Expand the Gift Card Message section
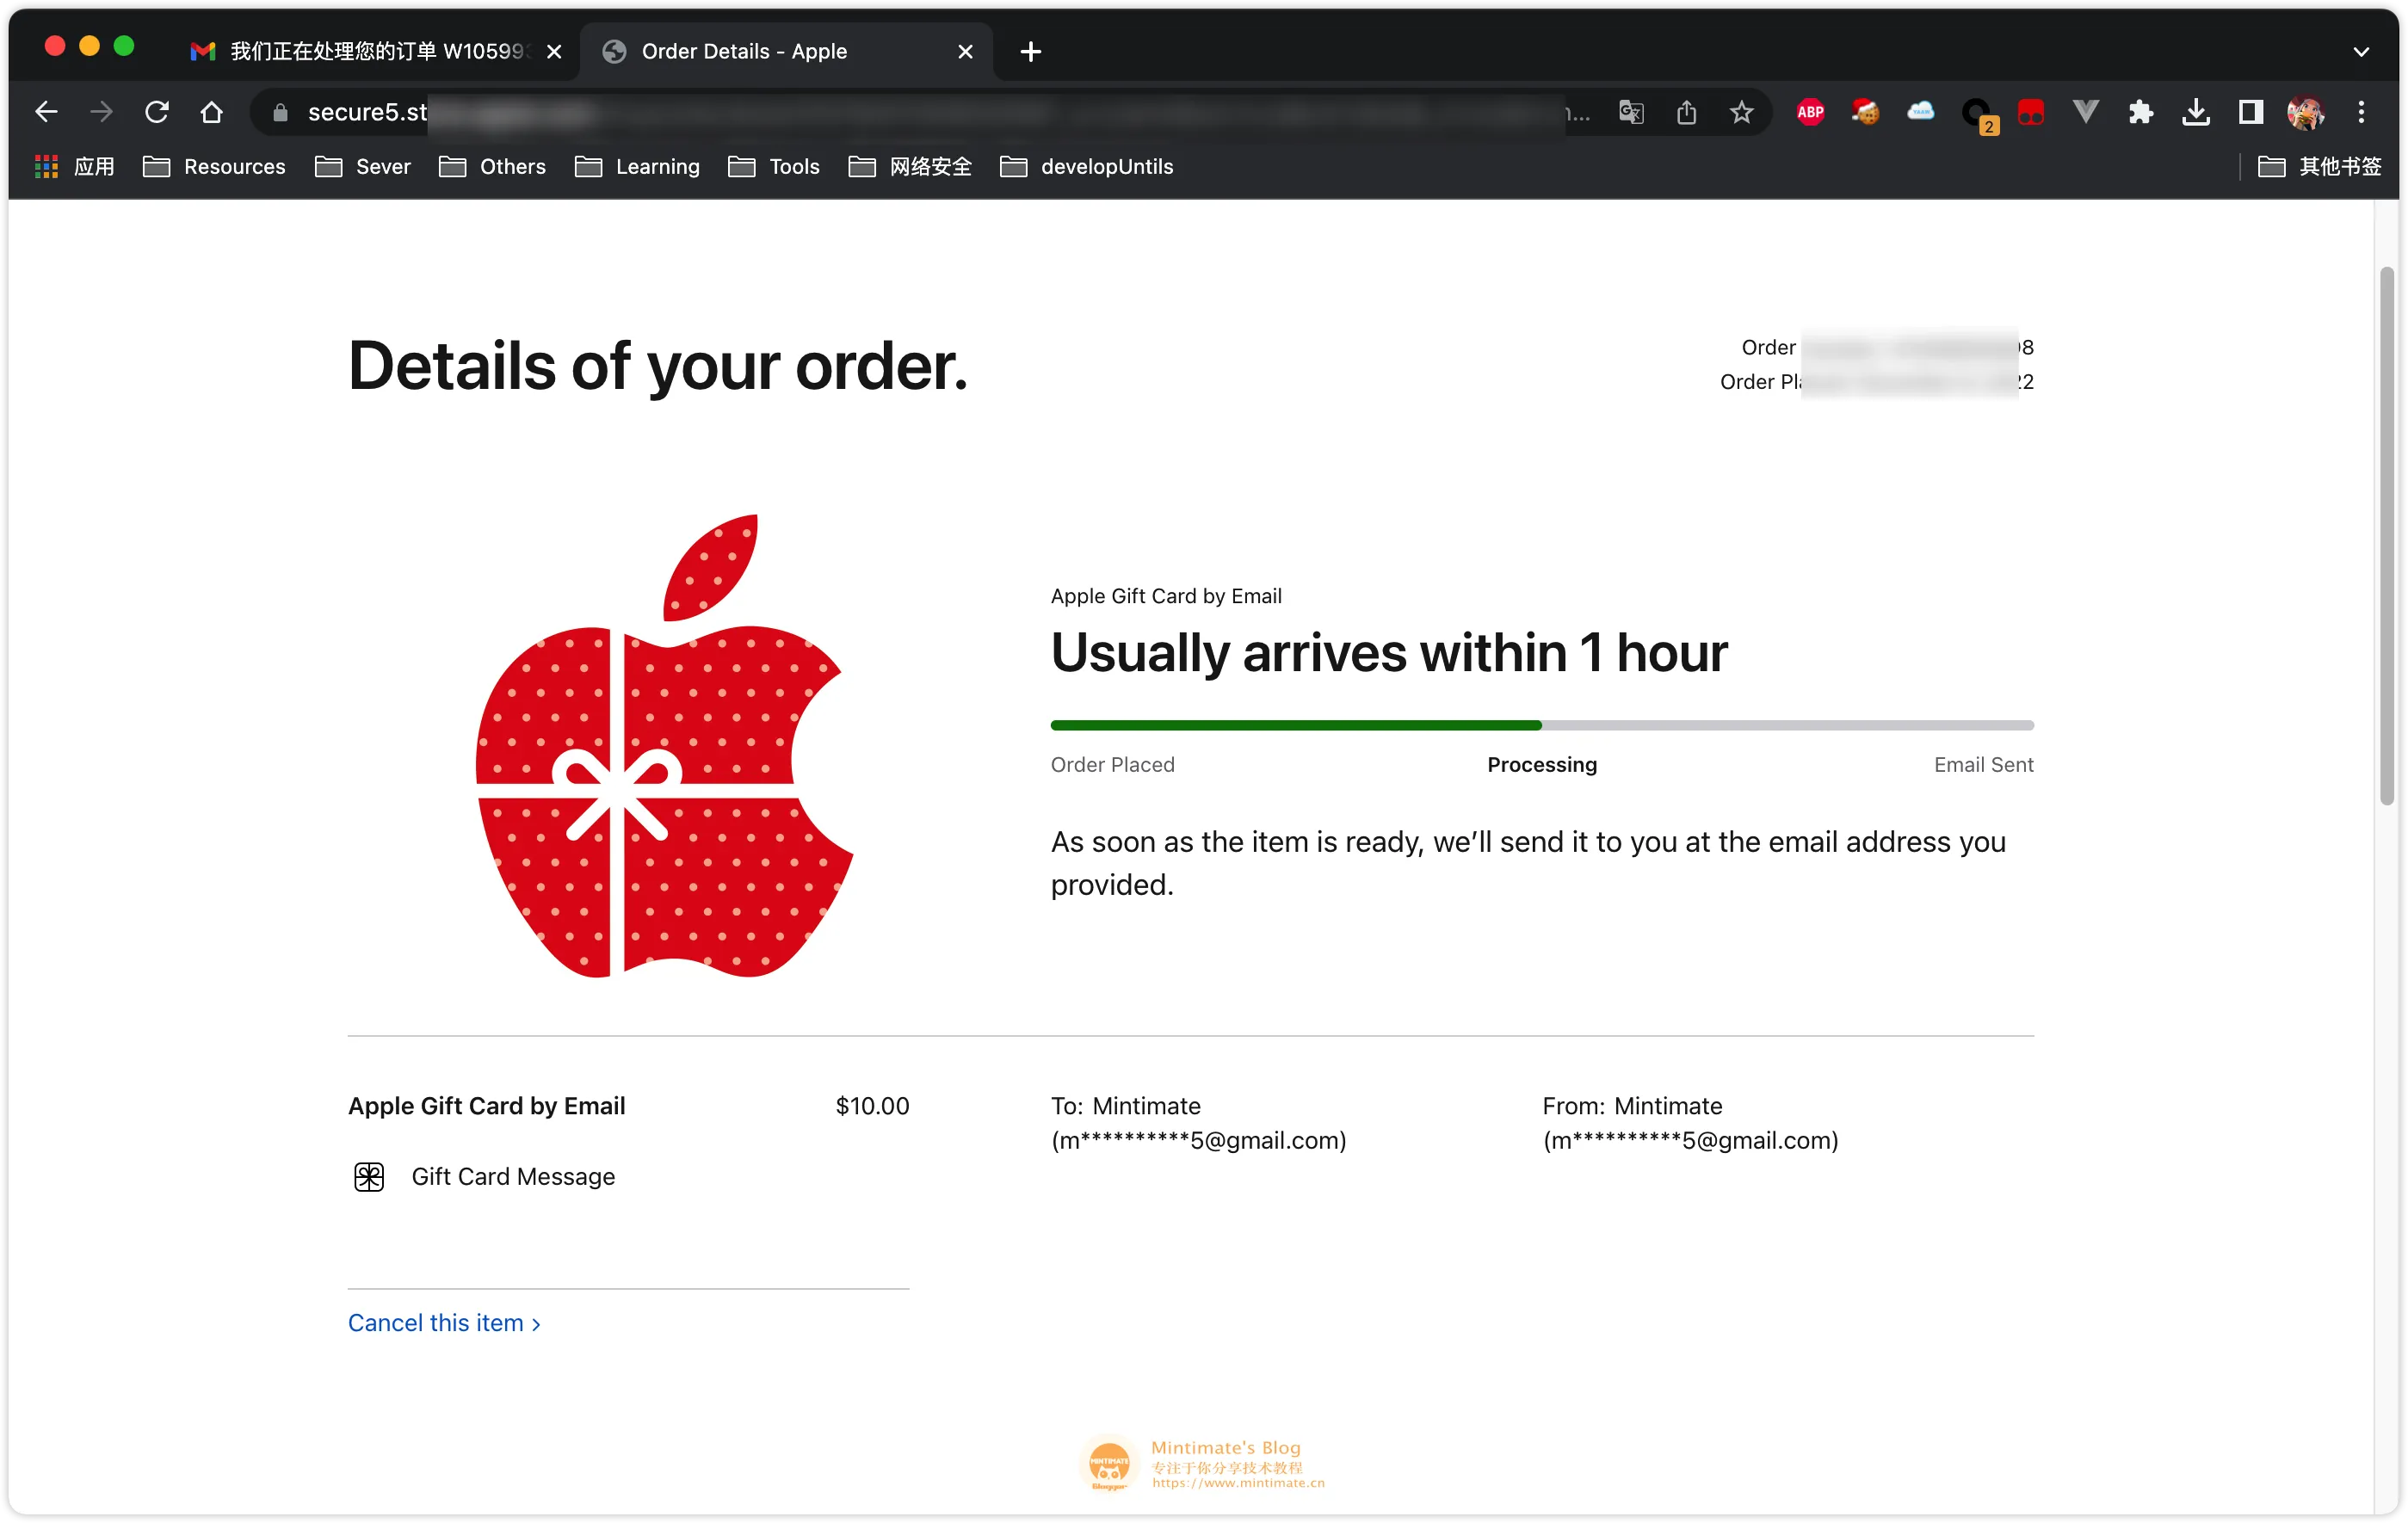Viewport: 2408px width, 1523px height. pyautogui.click(x=510, y=1175)
